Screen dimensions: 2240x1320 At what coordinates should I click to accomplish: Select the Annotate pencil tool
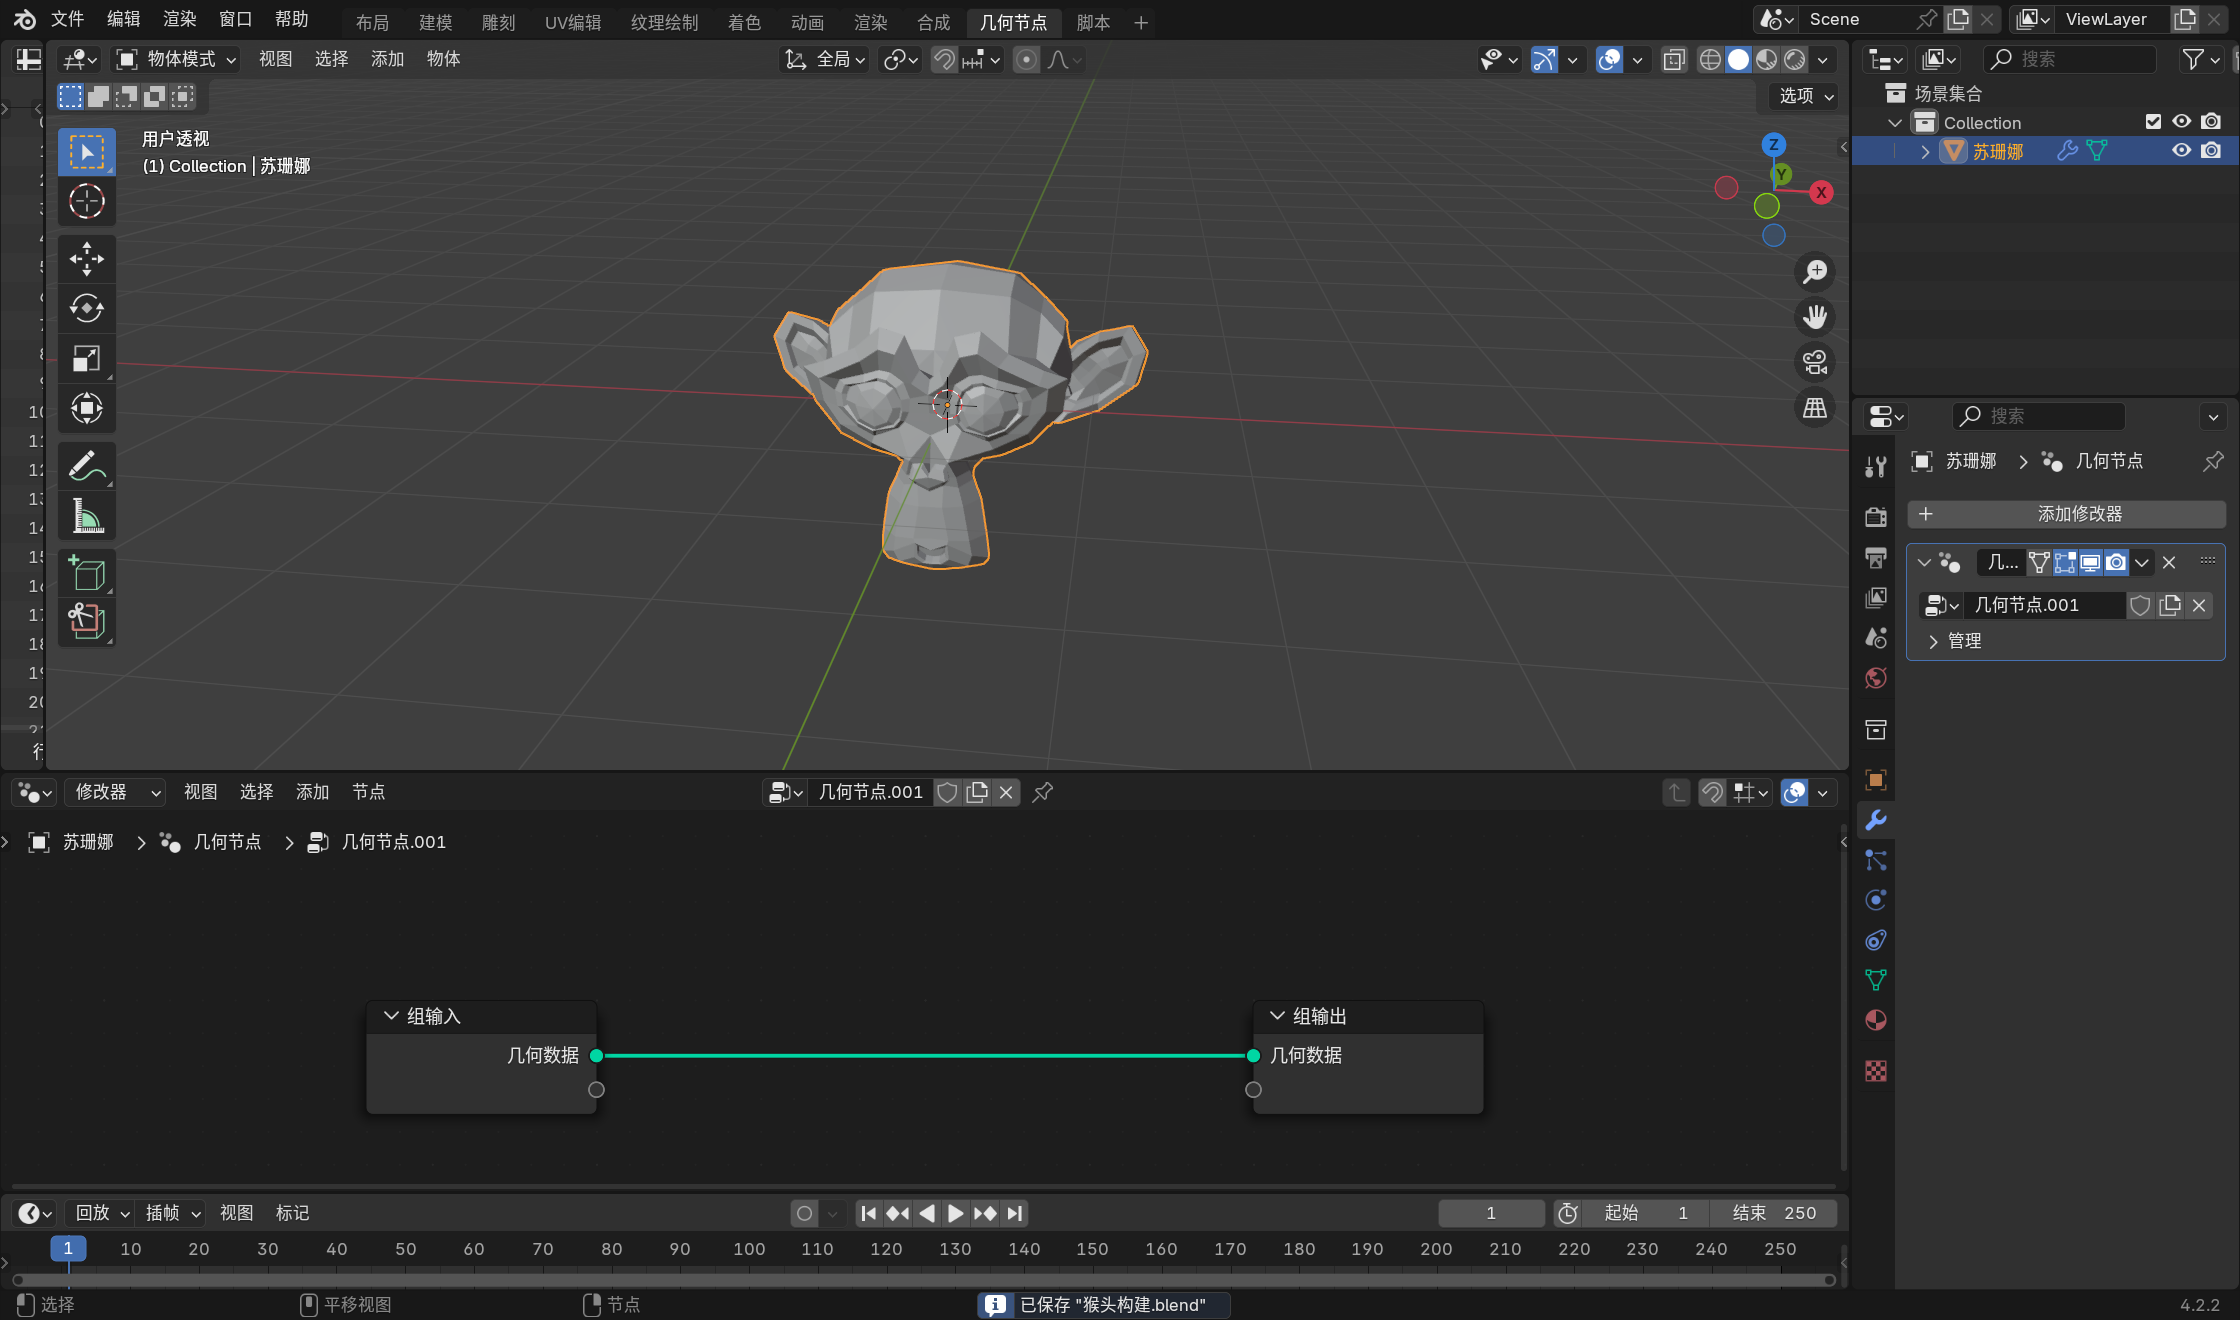point(87,466)
